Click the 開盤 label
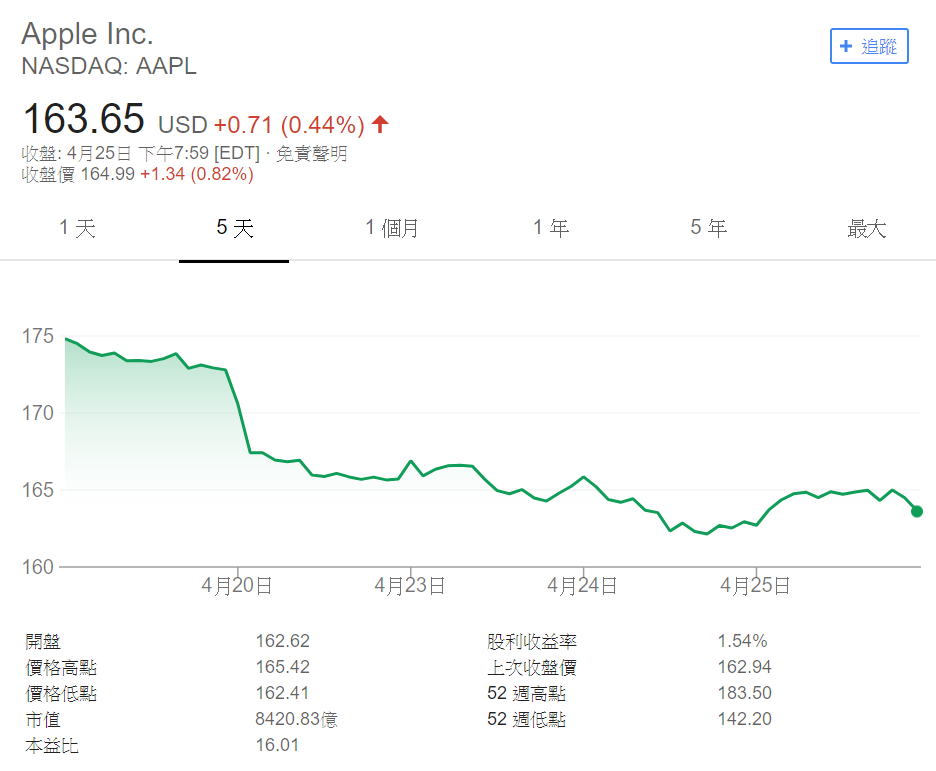This screenshot has width=936, height=771. coord(43,642)
